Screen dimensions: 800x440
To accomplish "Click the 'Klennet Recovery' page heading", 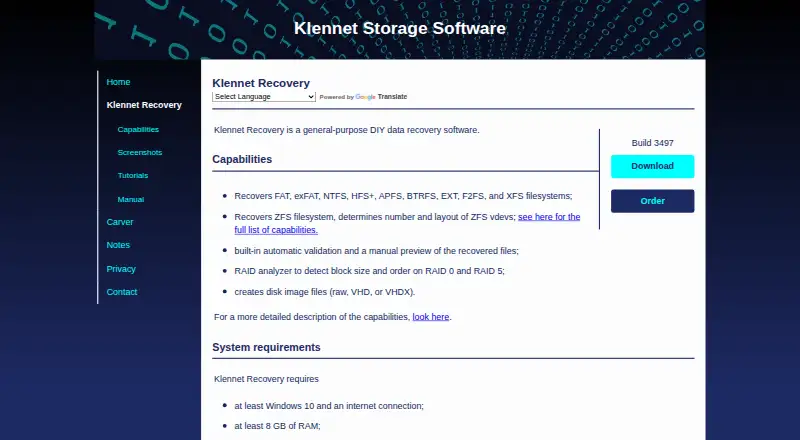I will point(261,83).
